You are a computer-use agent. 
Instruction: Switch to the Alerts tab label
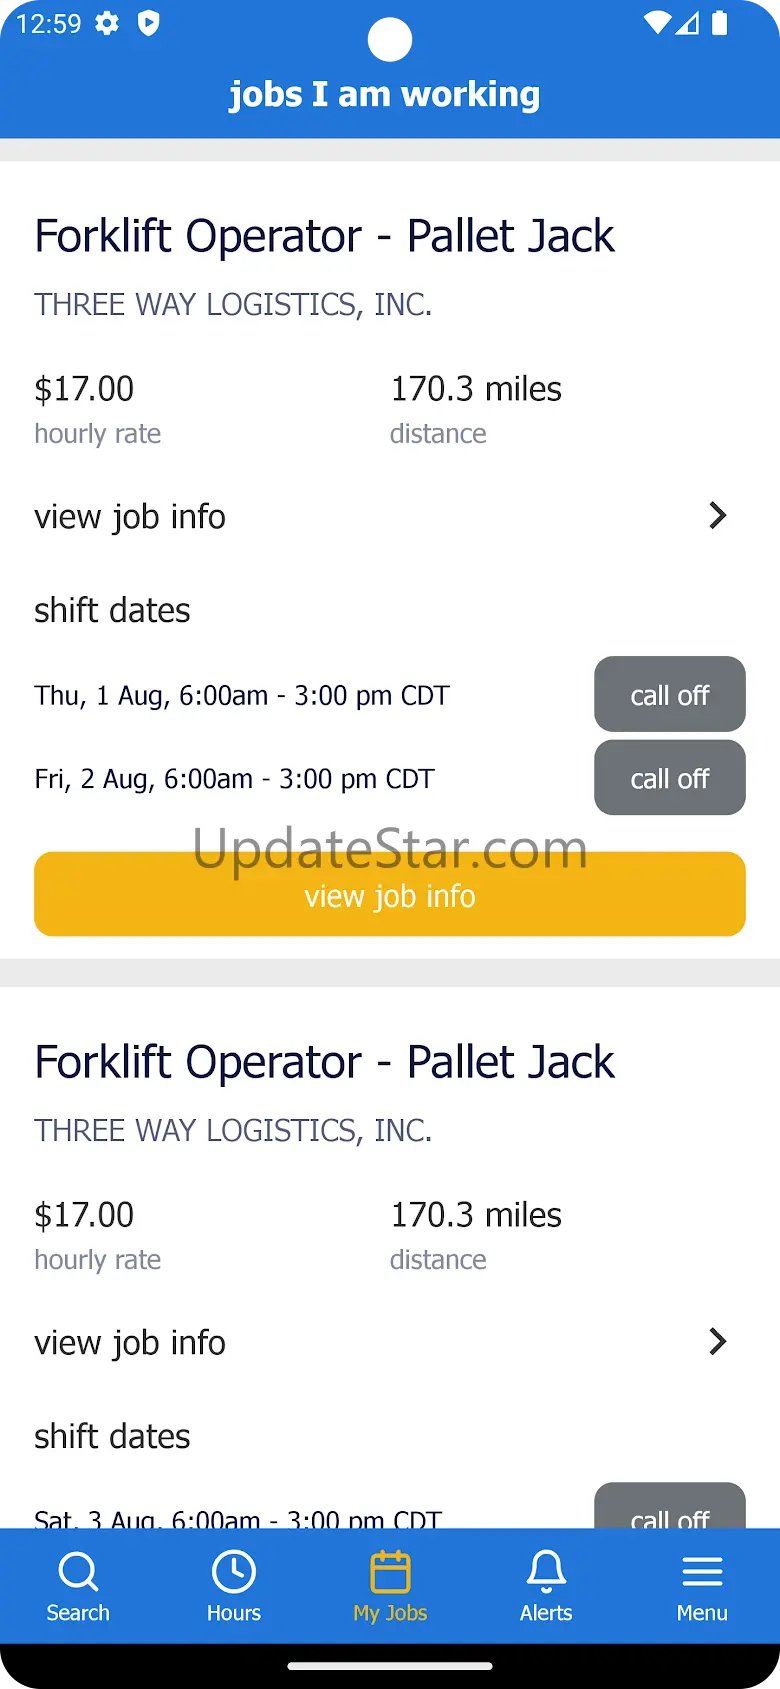[546, 1613]
